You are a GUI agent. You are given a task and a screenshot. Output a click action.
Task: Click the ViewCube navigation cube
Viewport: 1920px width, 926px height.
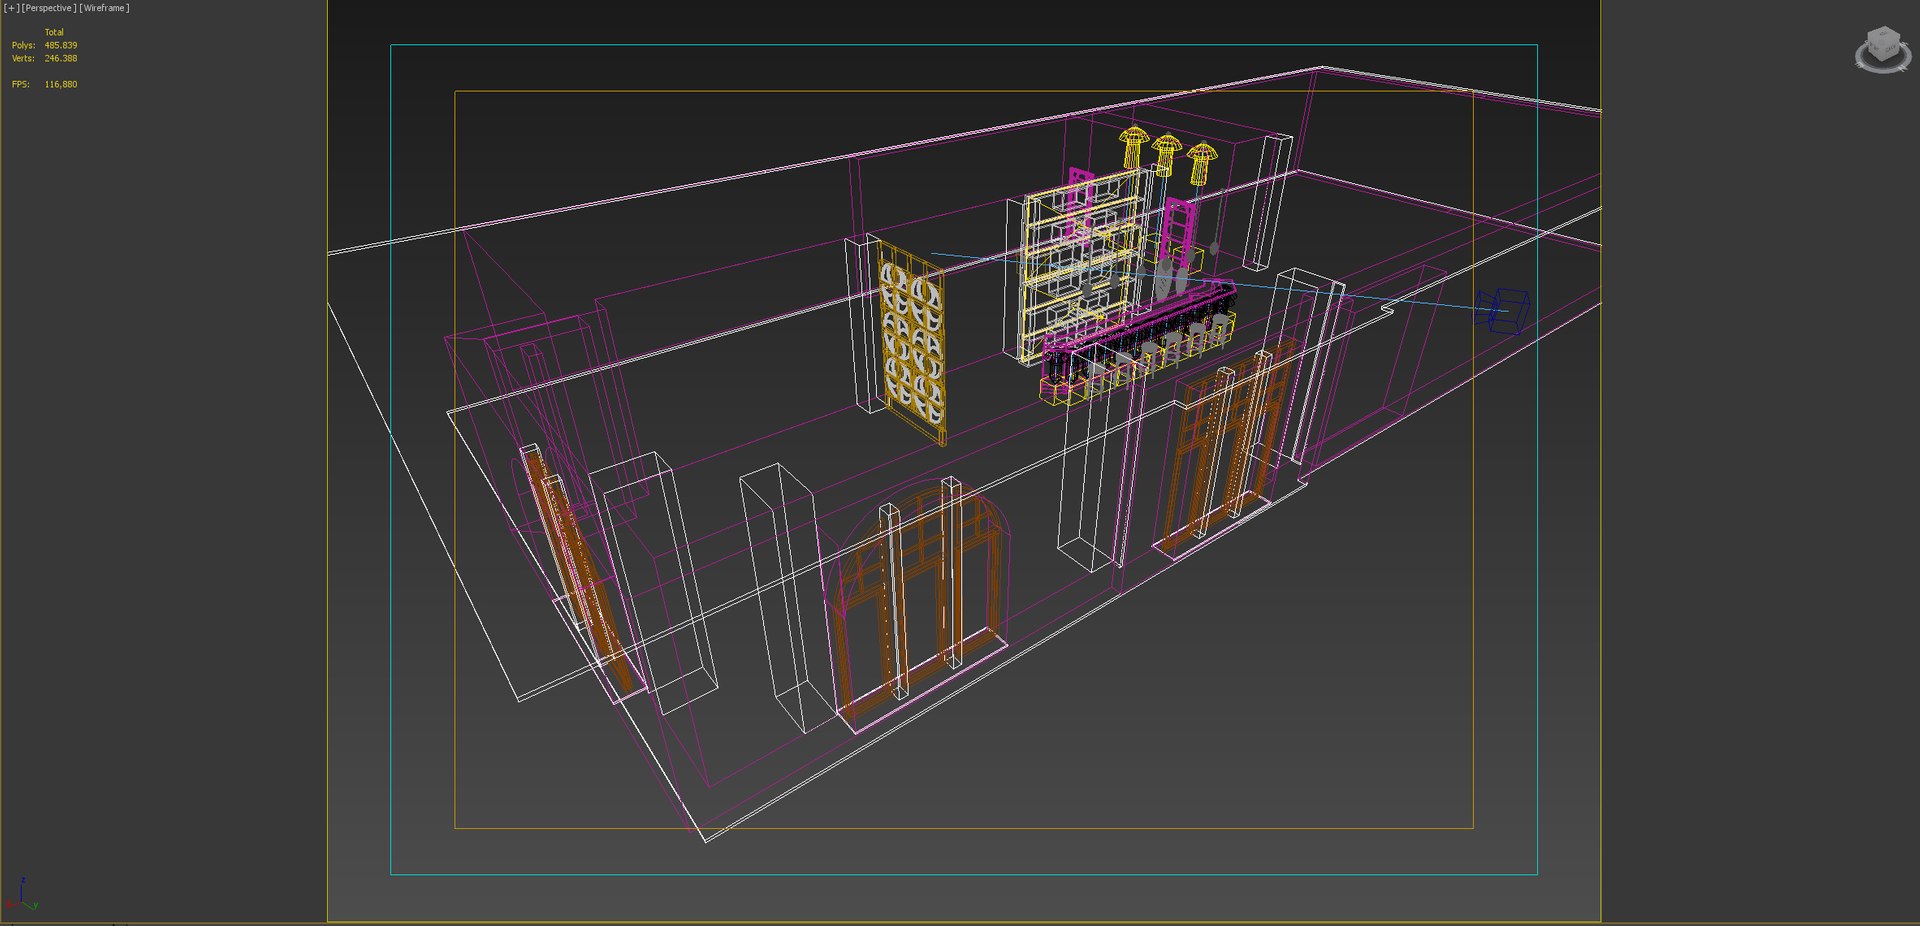coord(1883,49)
